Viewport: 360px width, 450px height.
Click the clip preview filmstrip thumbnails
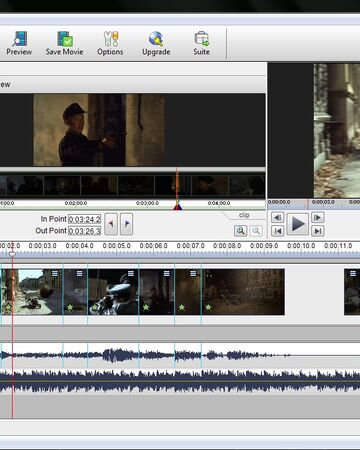click(133, 186)
